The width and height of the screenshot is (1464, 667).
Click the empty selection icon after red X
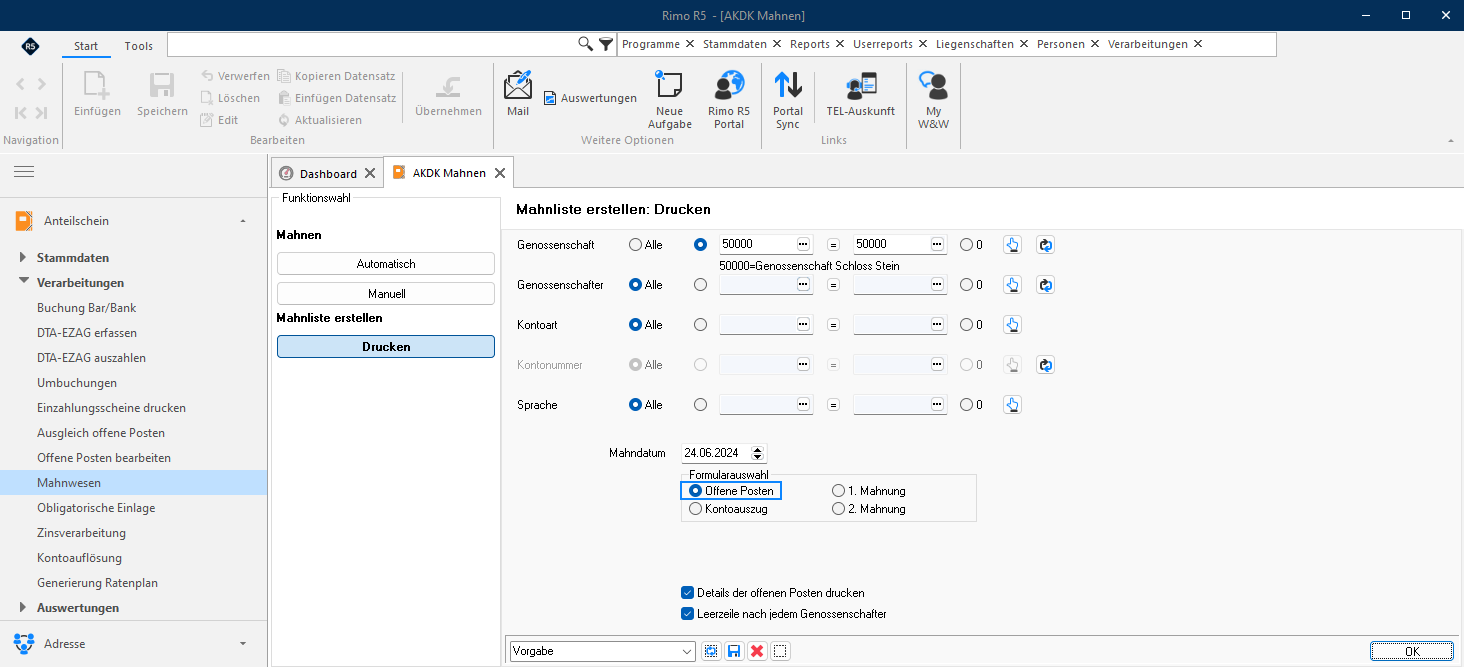[x=781, y=651]
